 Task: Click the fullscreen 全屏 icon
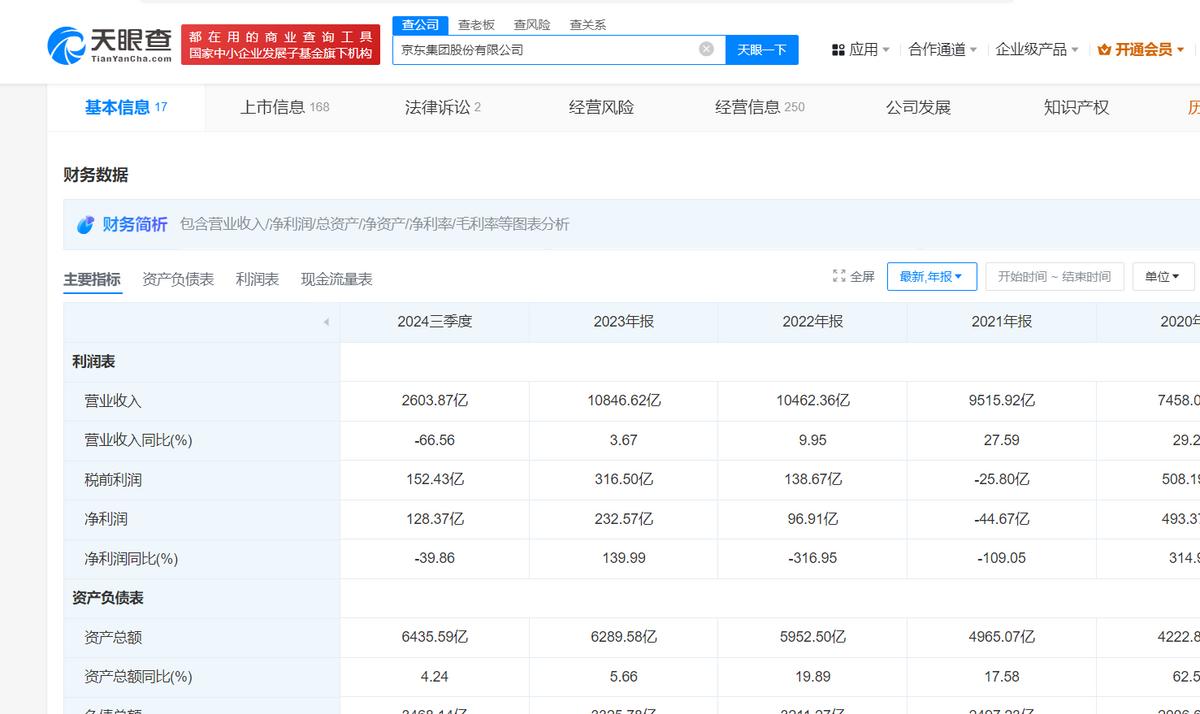pos(839,276)
